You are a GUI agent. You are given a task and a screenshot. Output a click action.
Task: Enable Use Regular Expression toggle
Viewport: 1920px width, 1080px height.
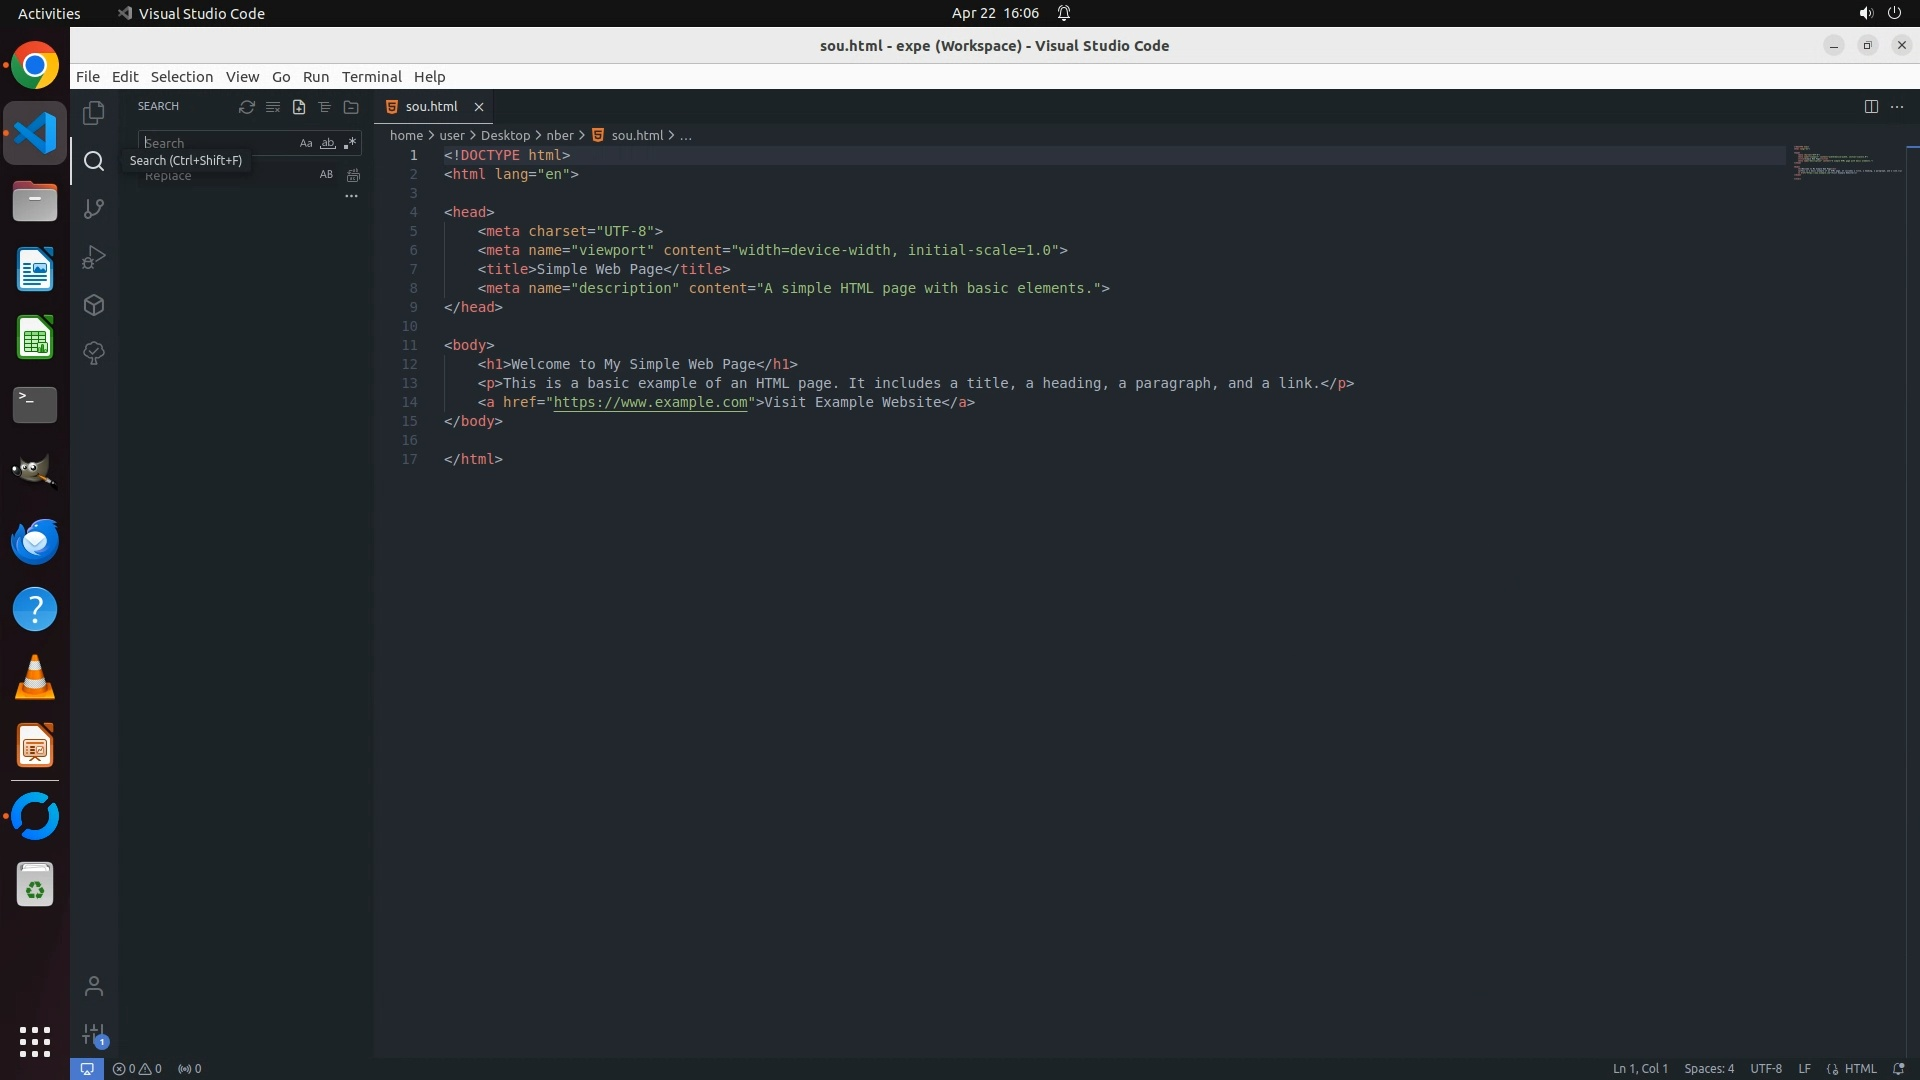click(x=349, y=143)
